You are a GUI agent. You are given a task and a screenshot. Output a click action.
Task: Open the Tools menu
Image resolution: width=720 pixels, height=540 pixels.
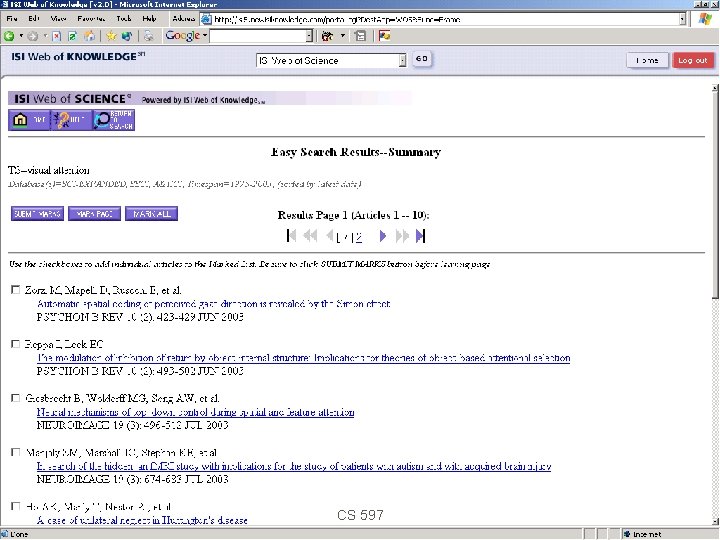point(124,18)
